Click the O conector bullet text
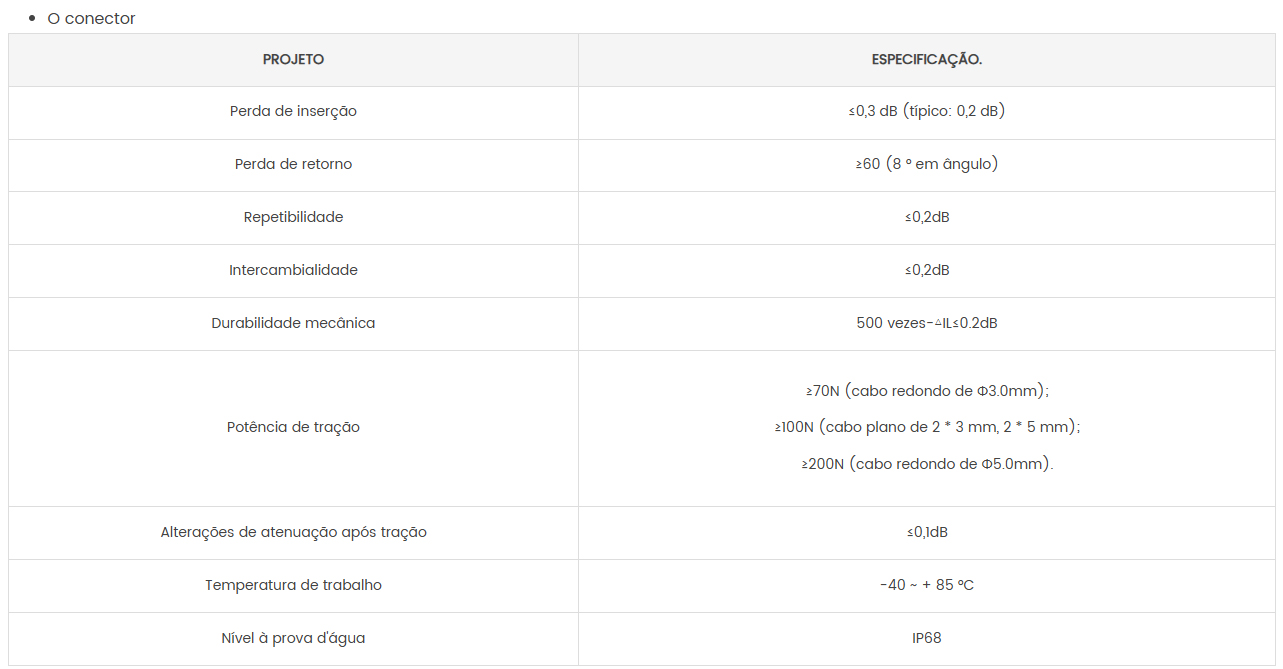The height and width of the screenshot is (669, 1283). coord(91,18)
